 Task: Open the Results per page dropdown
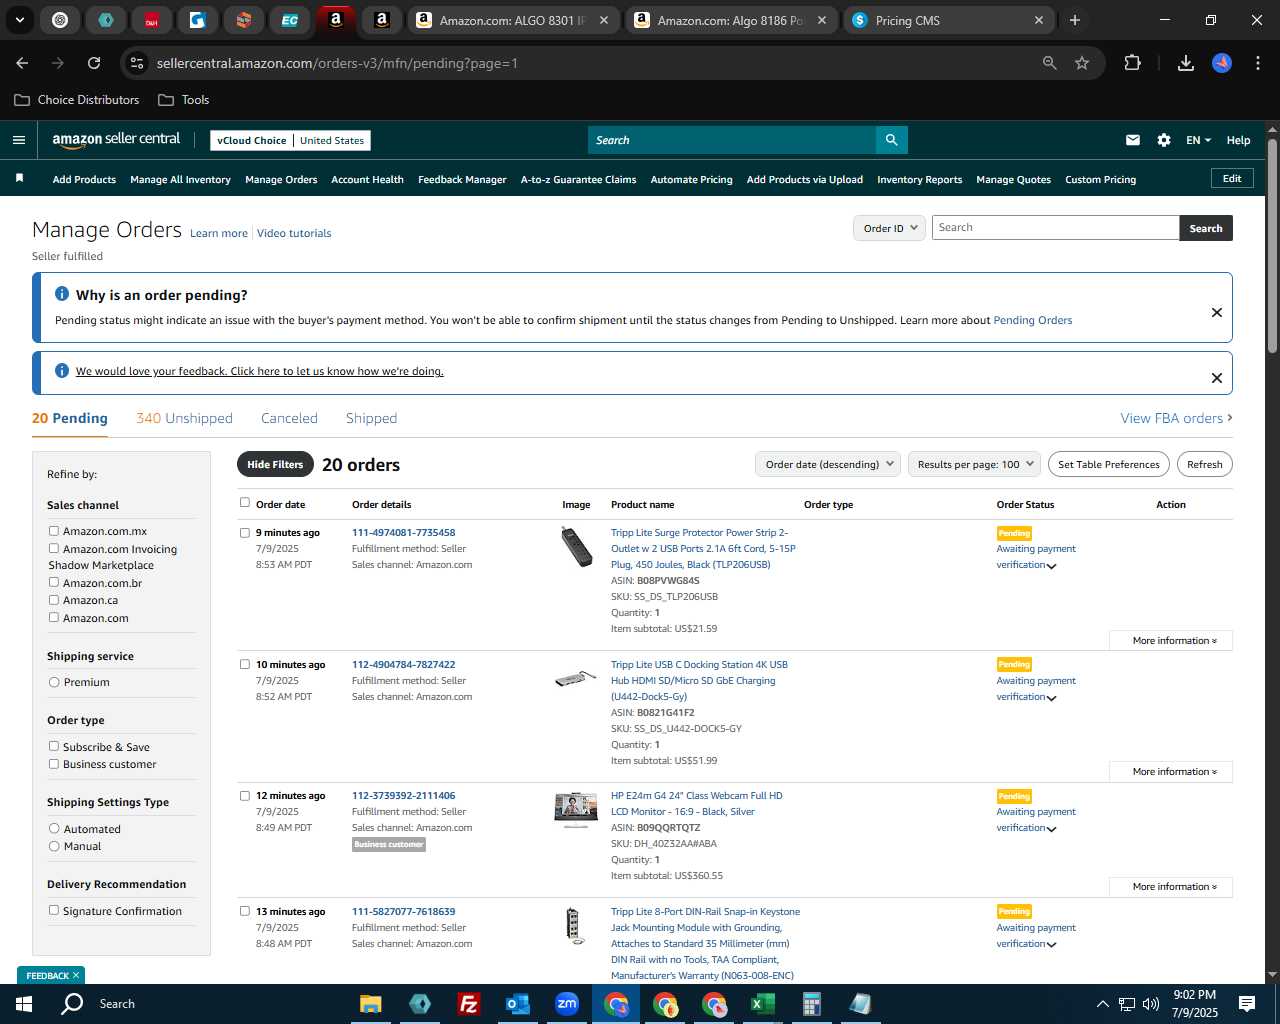pos(974,464)
